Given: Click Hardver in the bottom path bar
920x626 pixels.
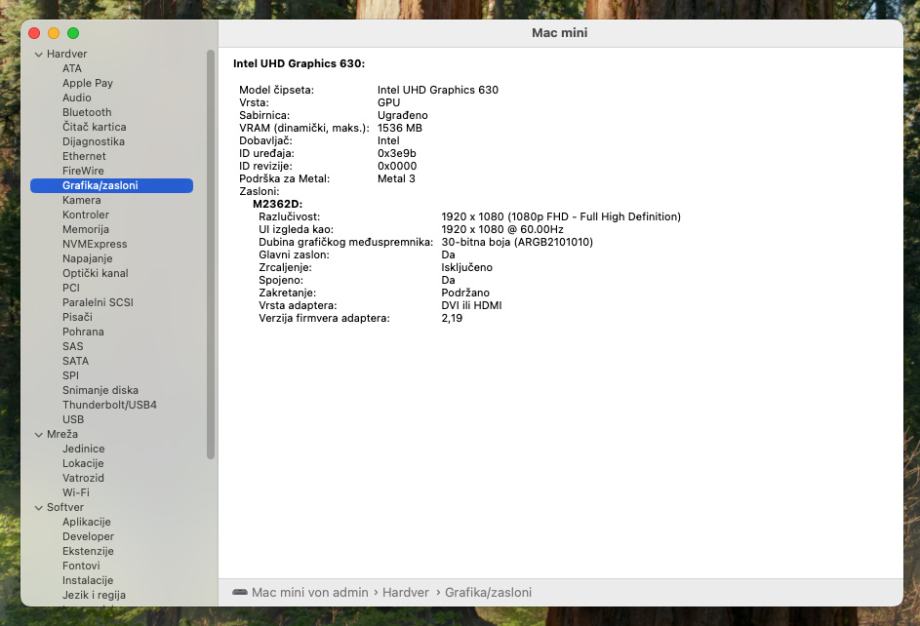Looking at the screenshot, I should click(x=405, y=593).
